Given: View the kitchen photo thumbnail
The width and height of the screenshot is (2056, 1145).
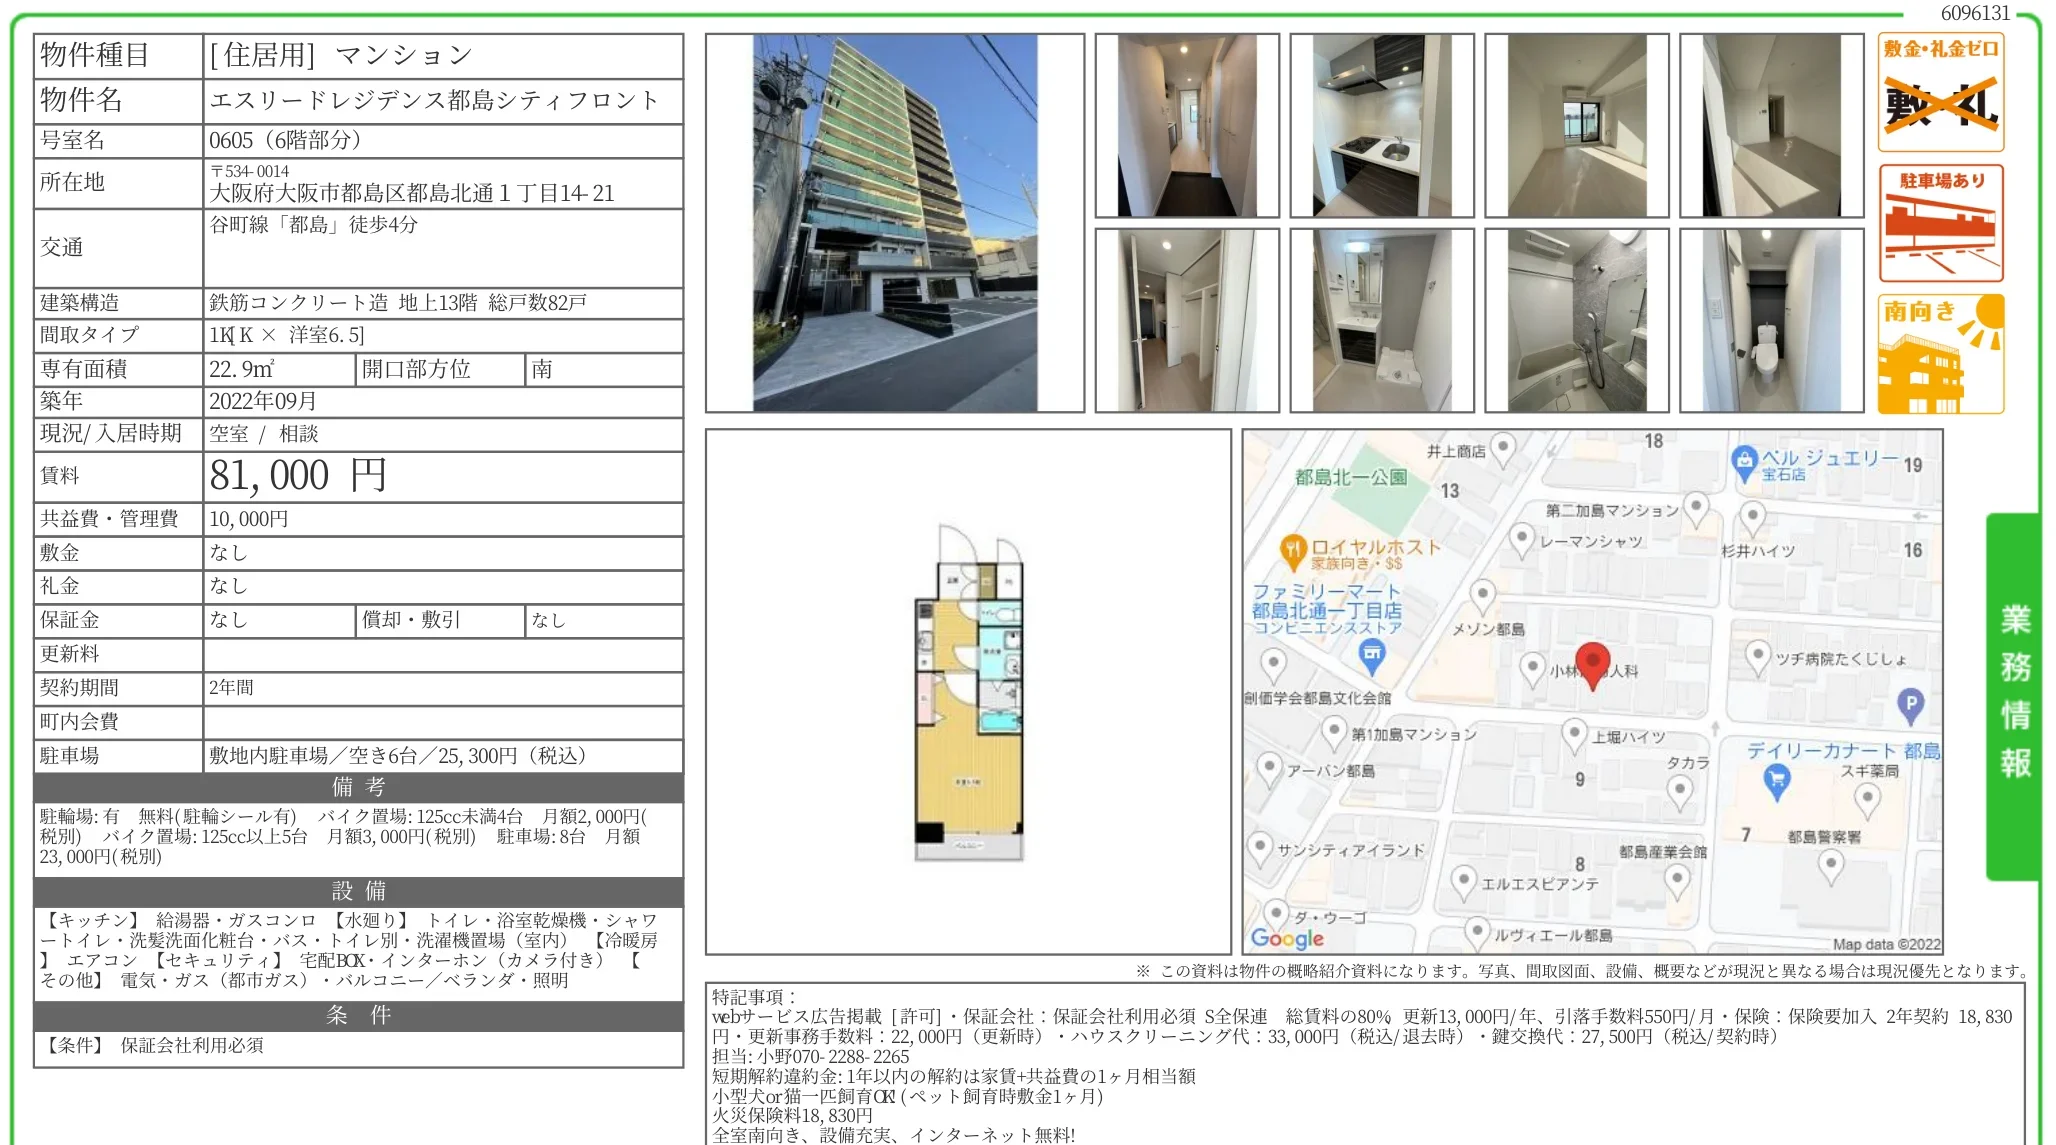Looking at the screenshot, I should pos(1380,123).
